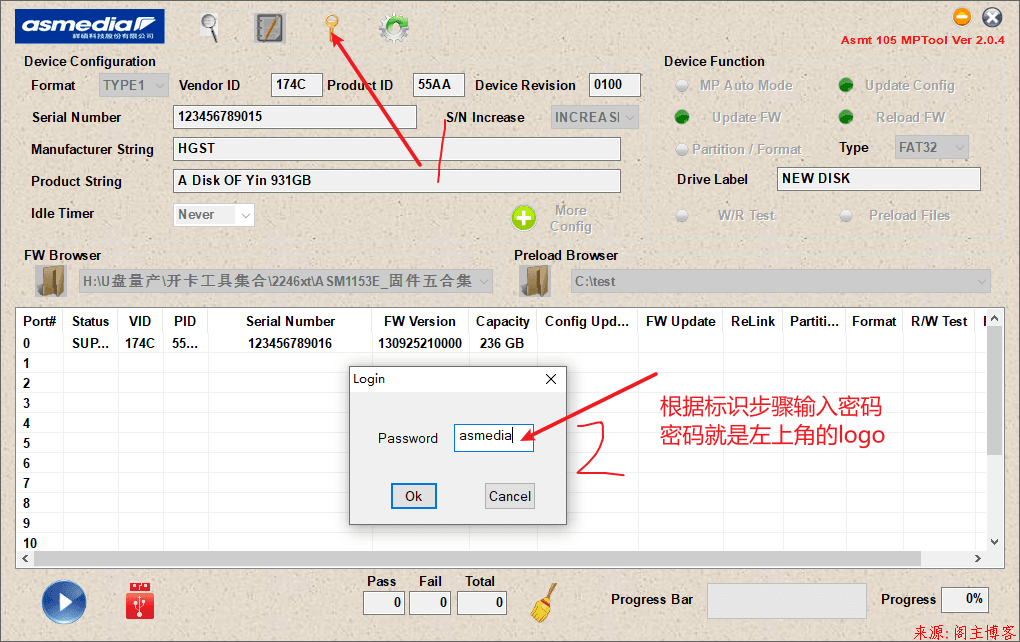The width and height of the screenshot is (1020, 642).
Task: Click the Password input field
Action: click(494, 436)
